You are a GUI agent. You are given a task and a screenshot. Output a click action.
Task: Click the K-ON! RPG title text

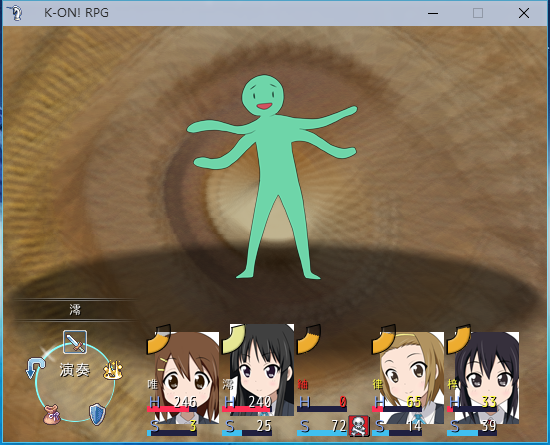(x=76, y=13)
